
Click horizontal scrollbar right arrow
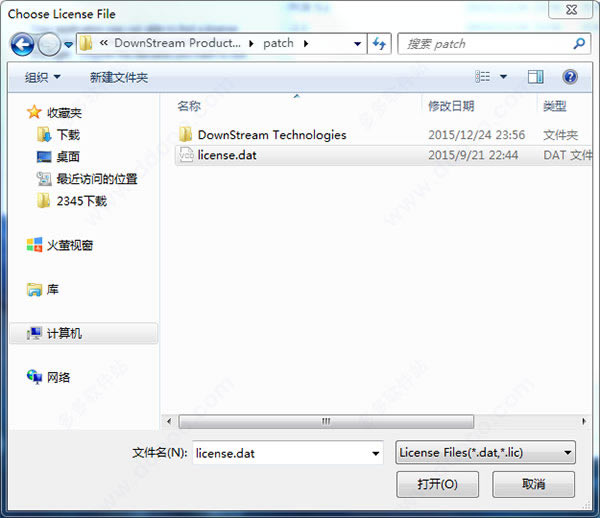584,422
